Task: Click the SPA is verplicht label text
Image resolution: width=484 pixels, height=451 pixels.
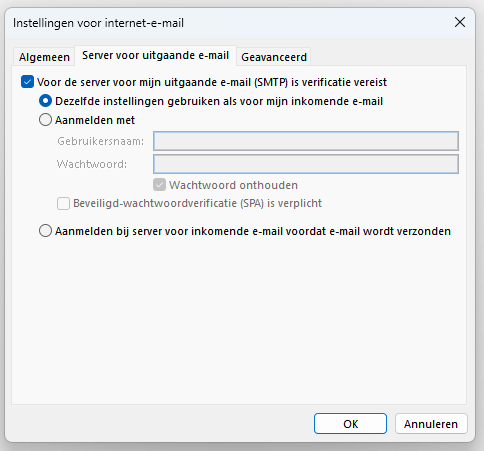Action: (x=197, y=203)
